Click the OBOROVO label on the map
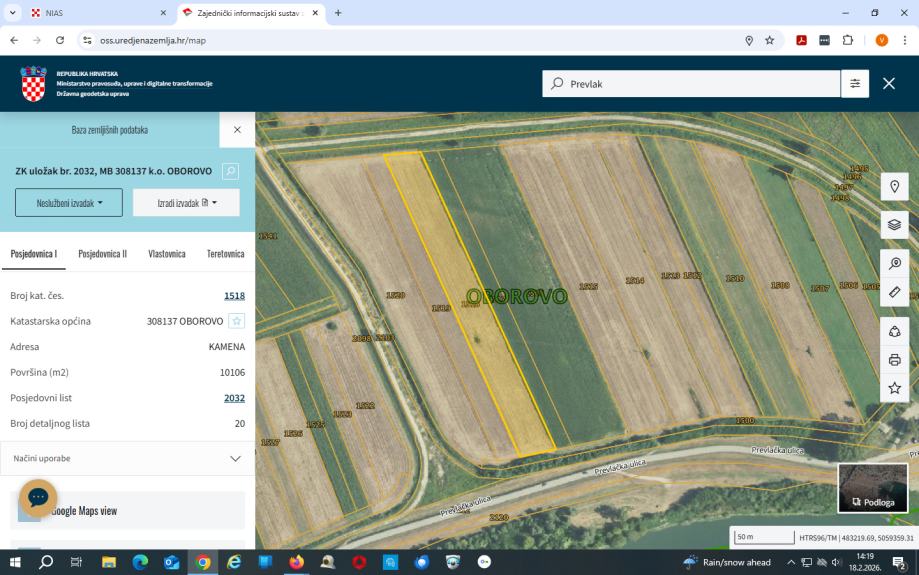This screenshot has width=919, height=575. (x=517, y=297)
